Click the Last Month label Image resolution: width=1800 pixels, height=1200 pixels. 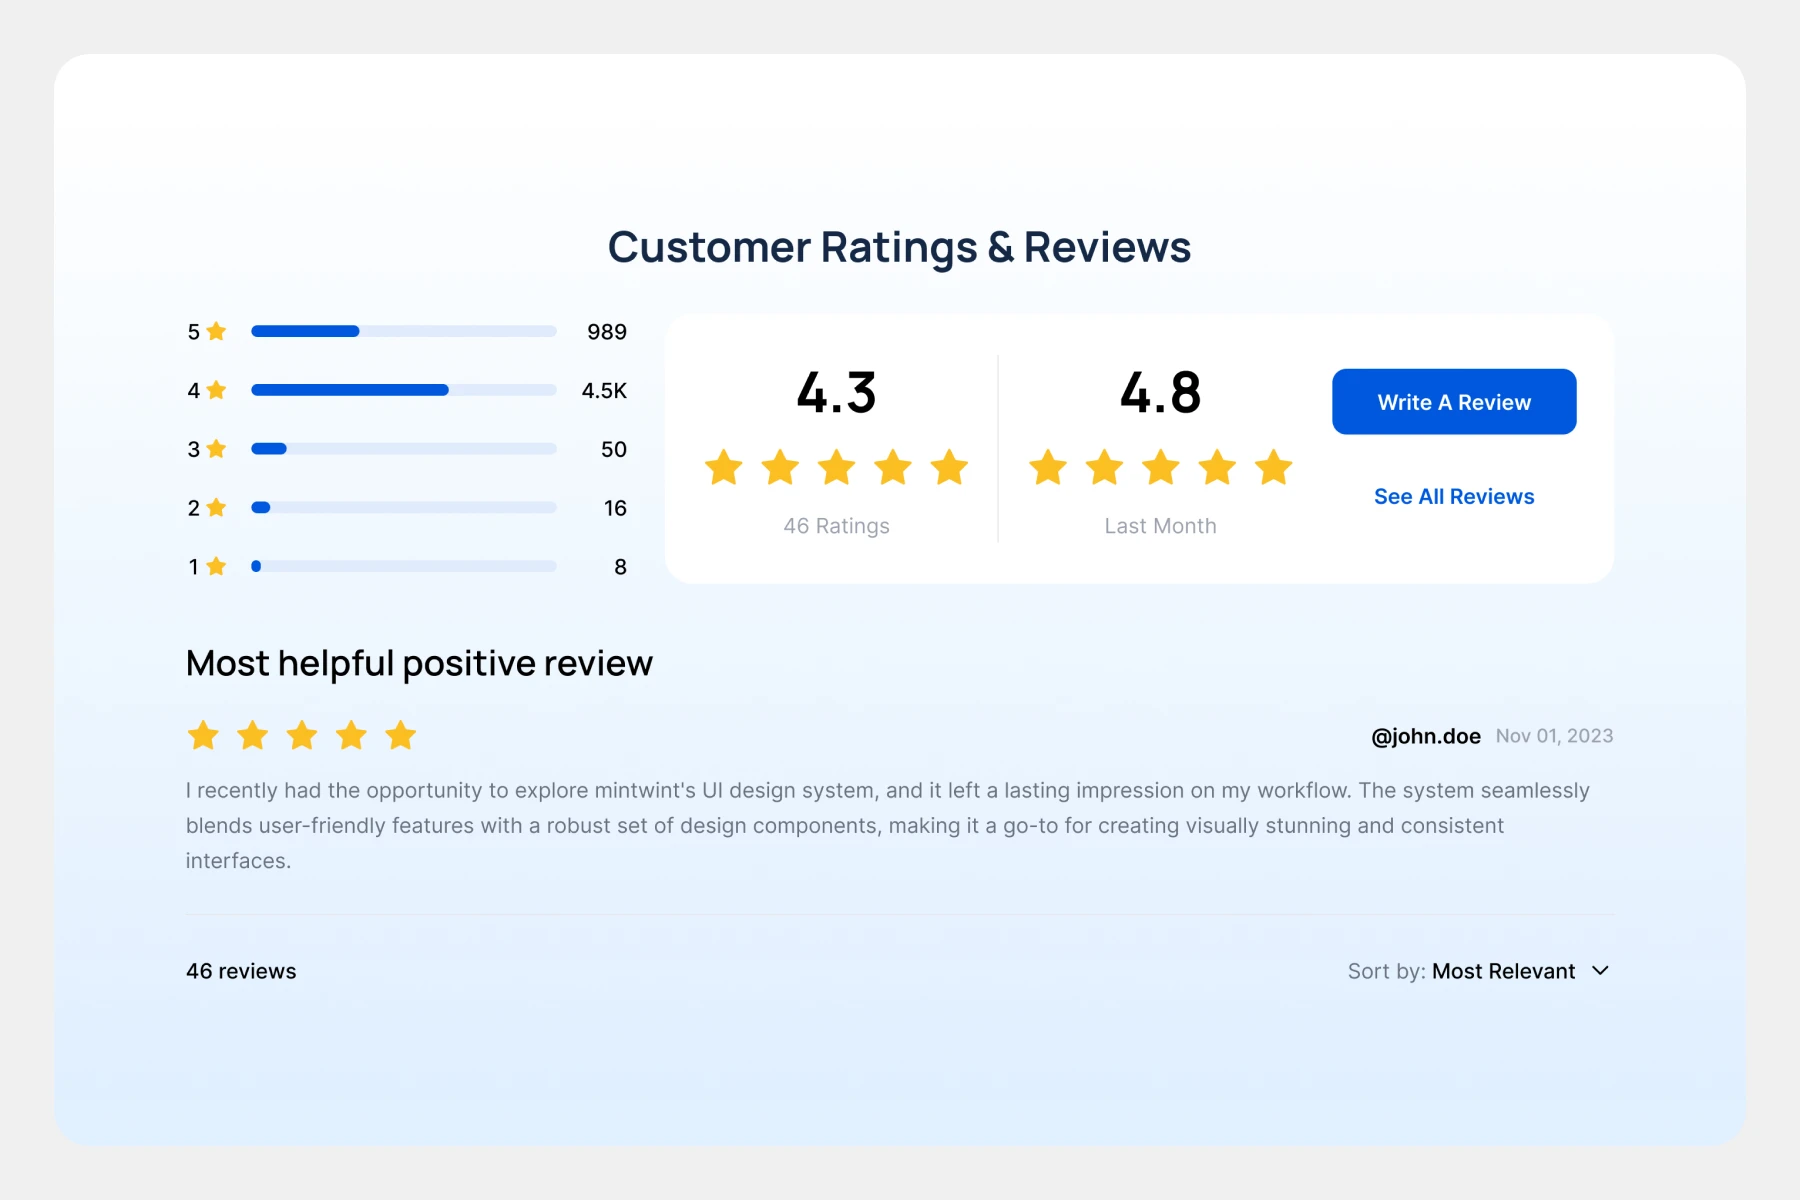click(1160, 526)
